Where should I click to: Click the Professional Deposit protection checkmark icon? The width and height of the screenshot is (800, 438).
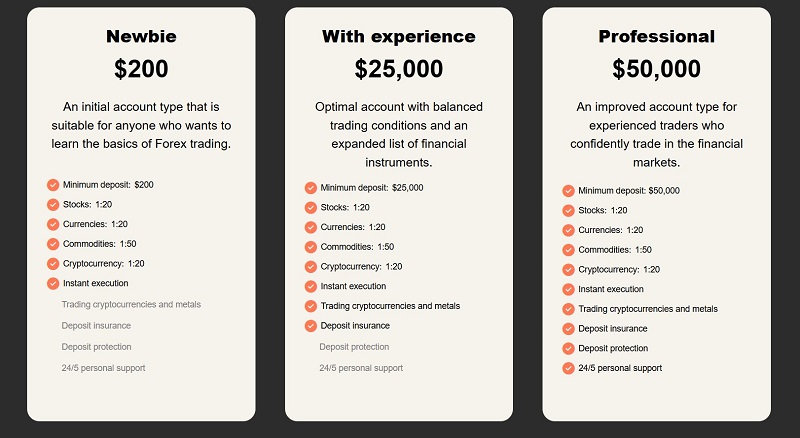[568, 349]
